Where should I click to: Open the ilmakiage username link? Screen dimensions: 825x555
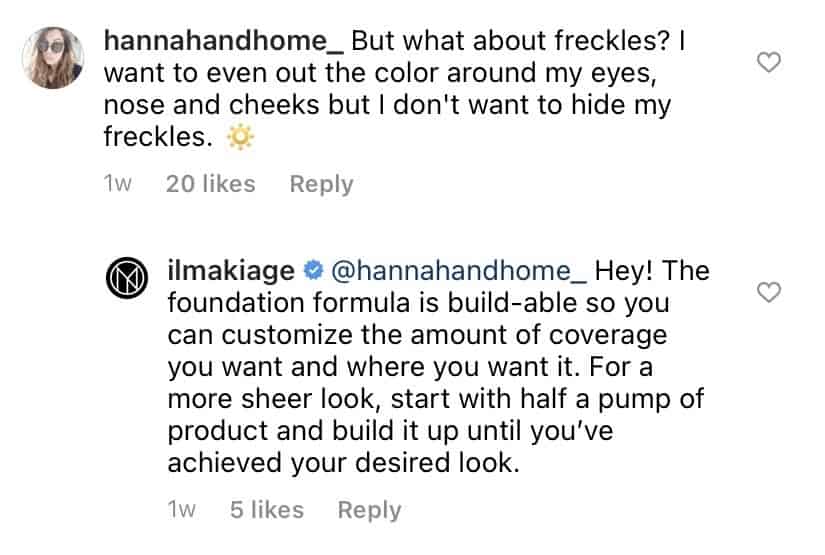pos(231,271)
